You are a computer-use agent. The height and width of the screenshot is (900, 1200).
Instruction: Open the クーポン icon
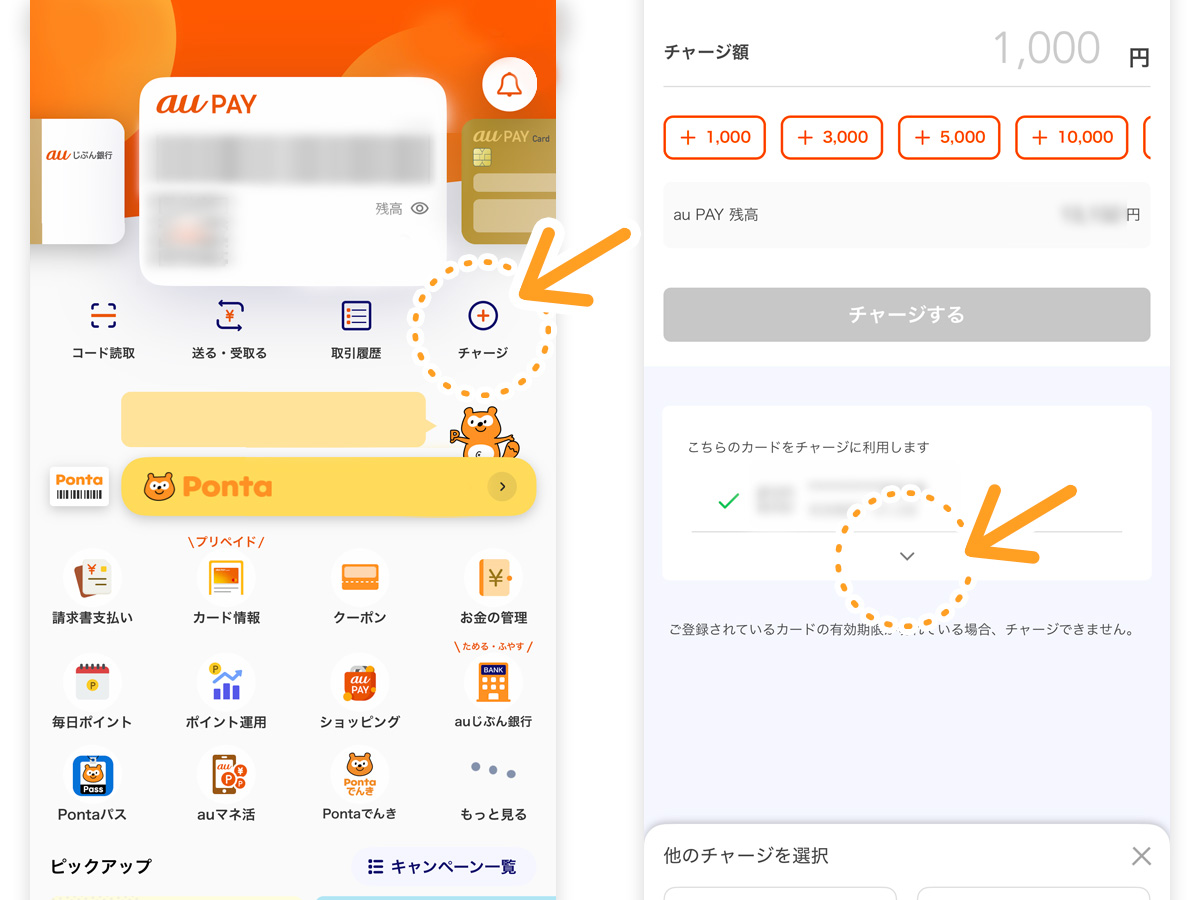(x=360, y=577)
